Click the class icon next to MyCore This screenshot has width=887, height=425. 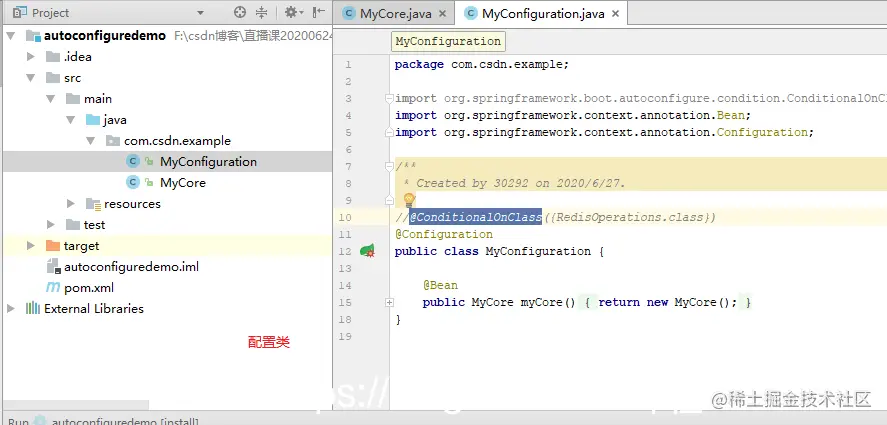tap(132, 182)
